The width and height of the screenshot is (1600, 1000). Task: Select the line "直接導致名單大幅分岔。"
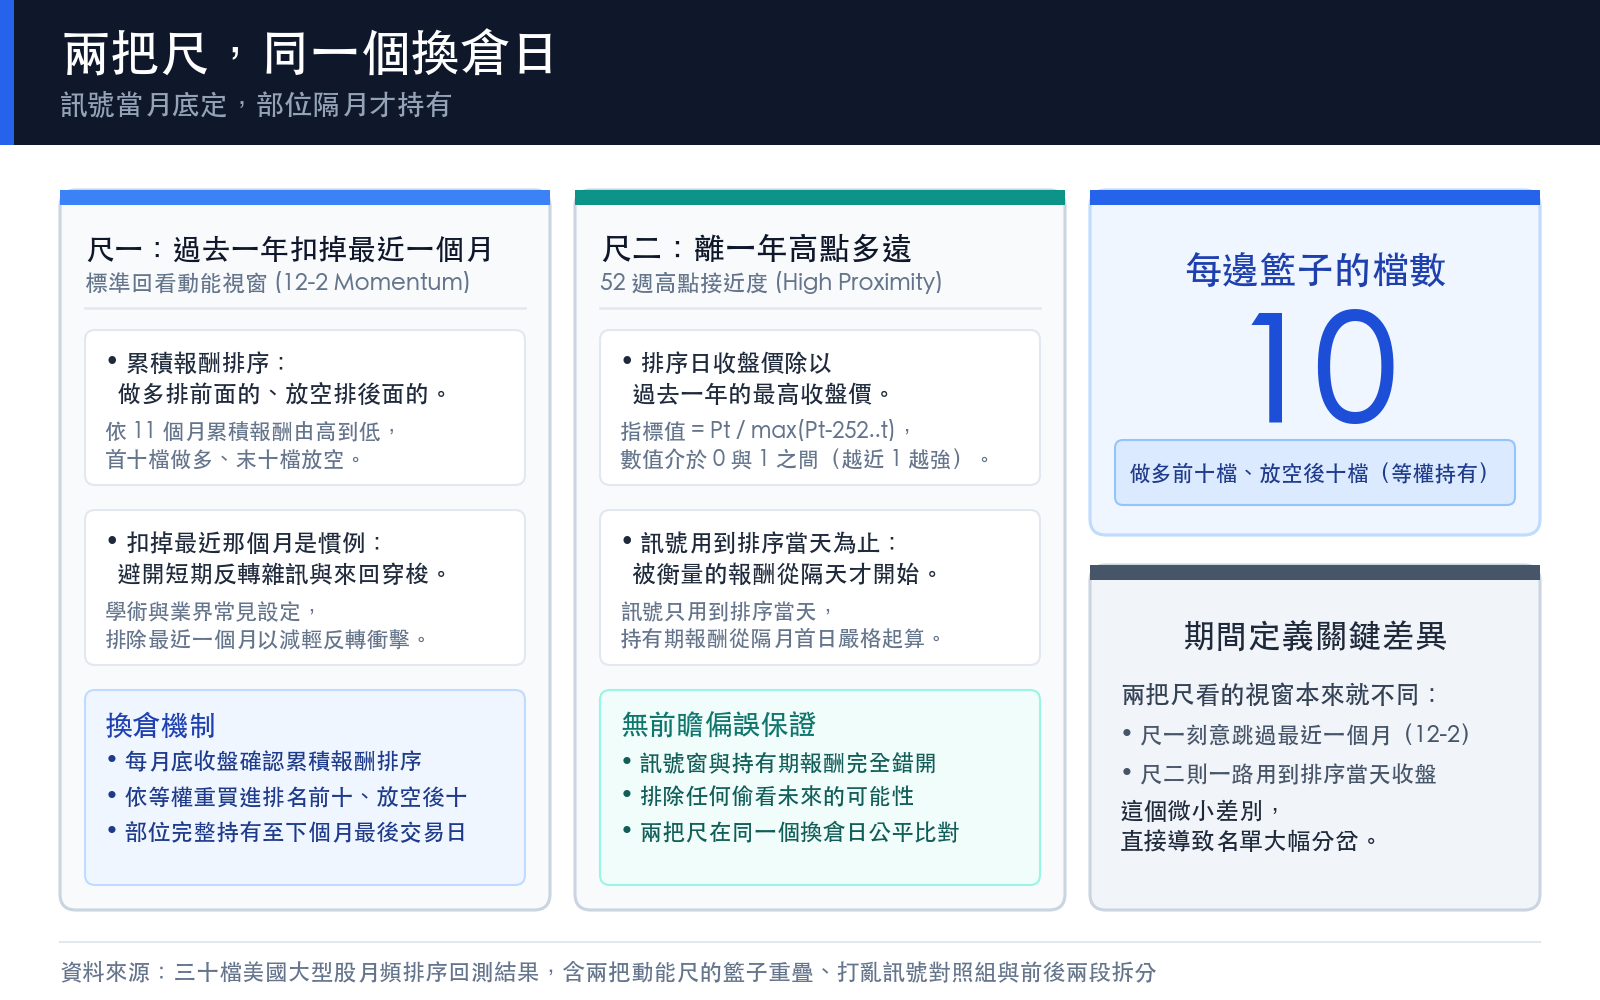(x=1250, y=841)
